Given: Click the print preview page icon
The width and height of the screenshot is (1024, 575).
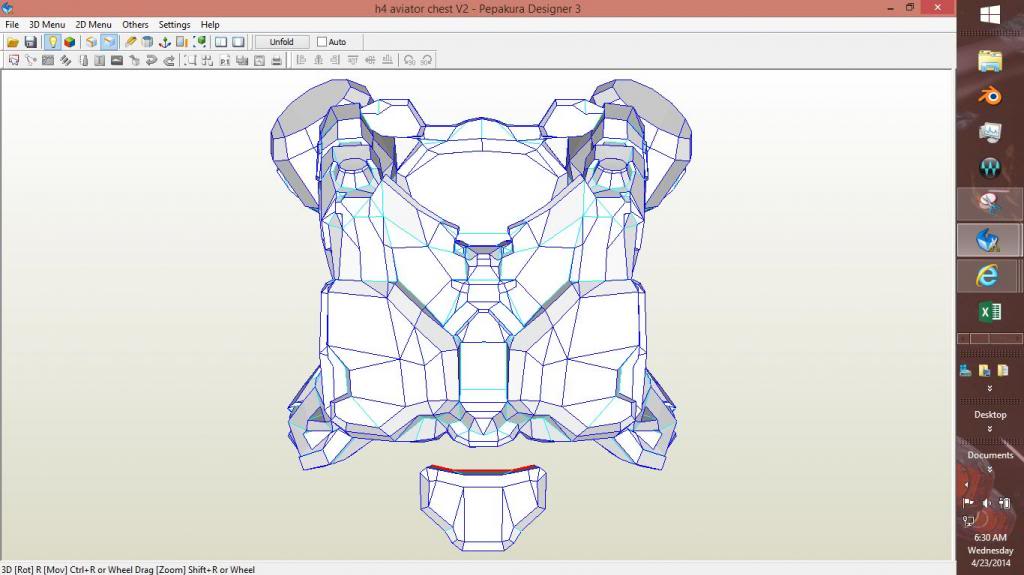Looking at the screenshot, I should pyautogui.click(x=259, y=60).
